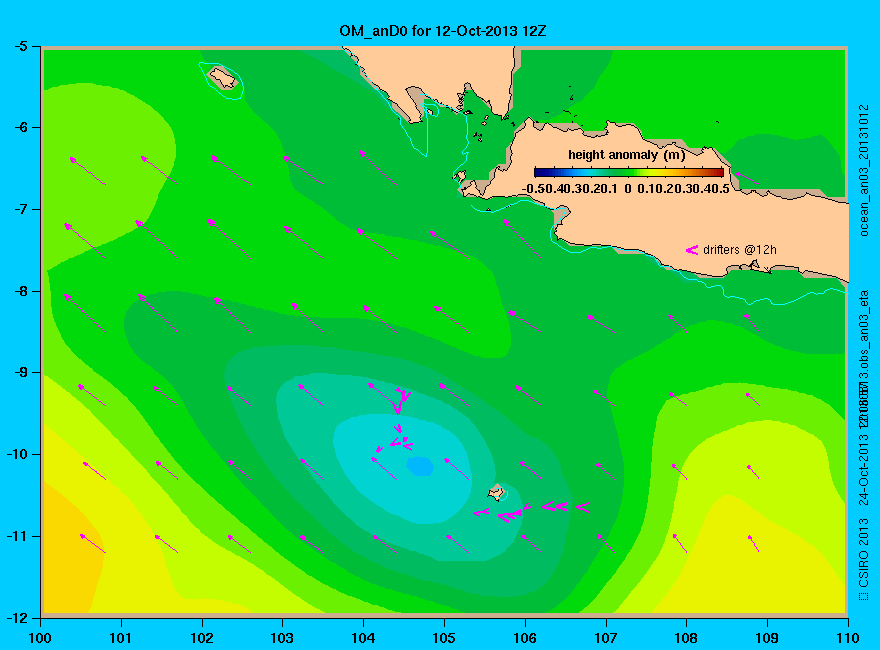Click the longitude label 102
Viewport: 880px width, 650px height.
point(201,638)
